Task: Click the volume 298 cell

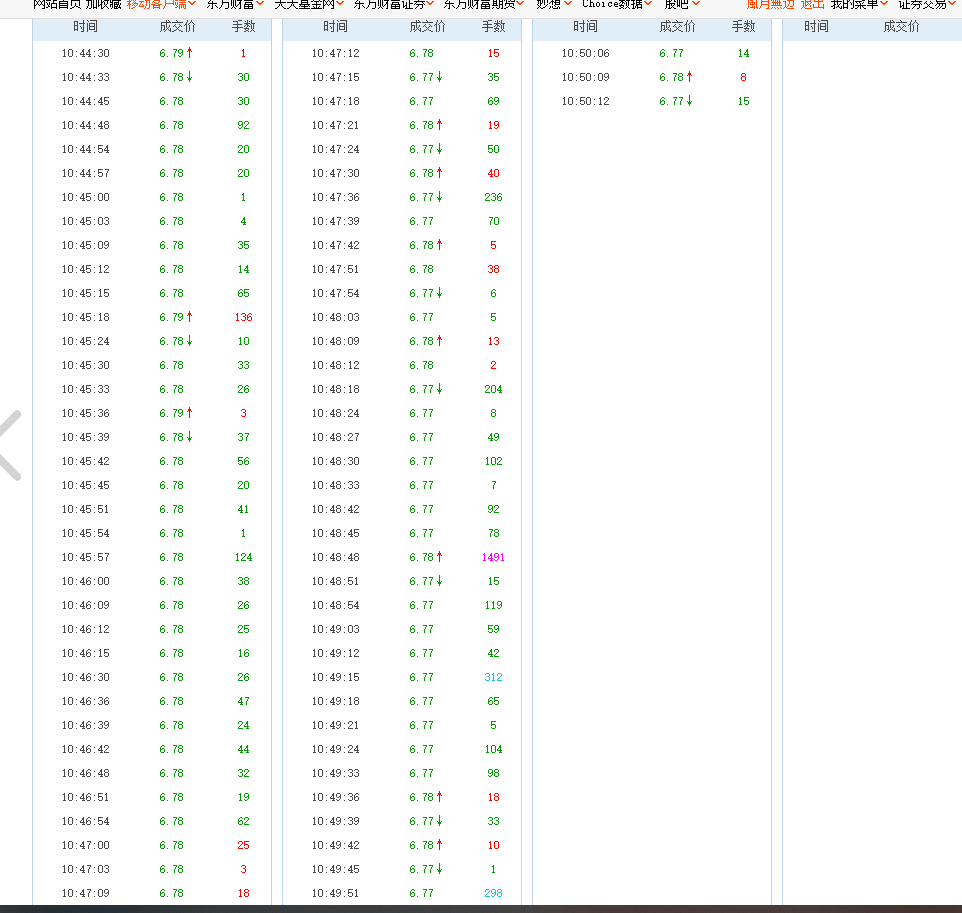Action: pyautogui.click(x=493, y=893)
